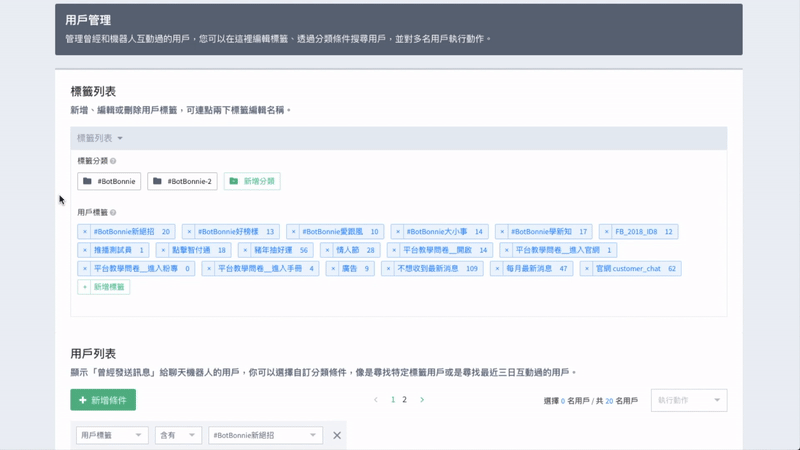Select page 1 in pagination
Viewport: 800px width, 450px height.
393,399
